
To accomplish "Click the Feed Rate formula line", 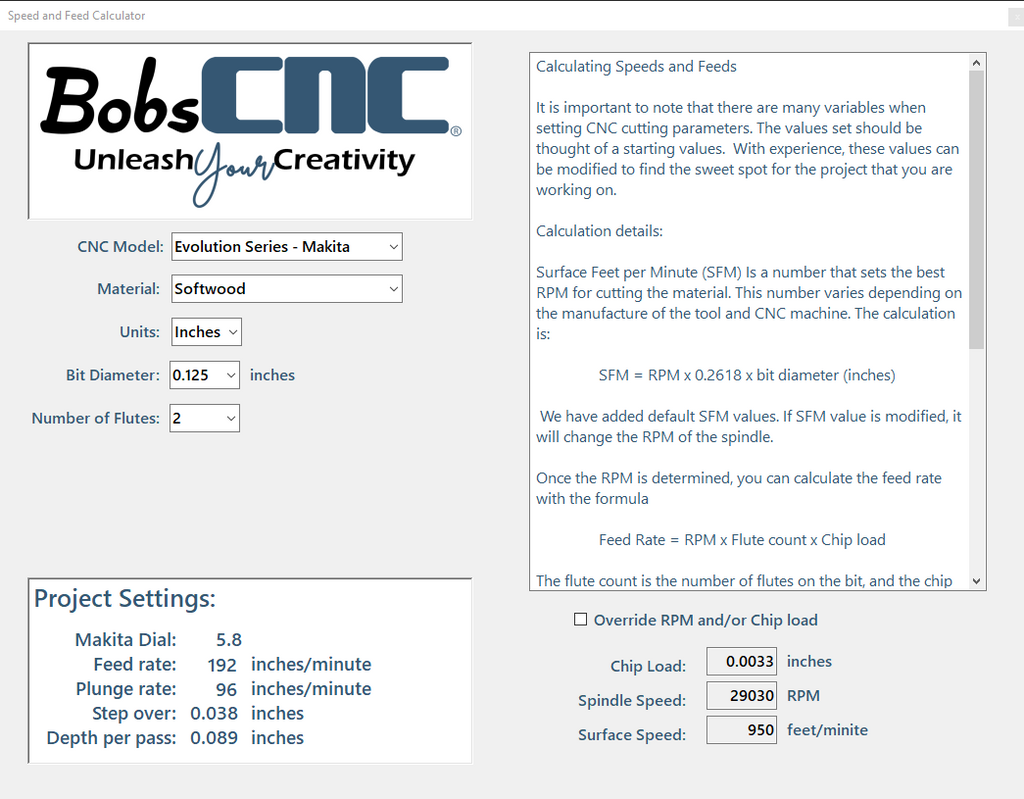I will click(742, 540).
